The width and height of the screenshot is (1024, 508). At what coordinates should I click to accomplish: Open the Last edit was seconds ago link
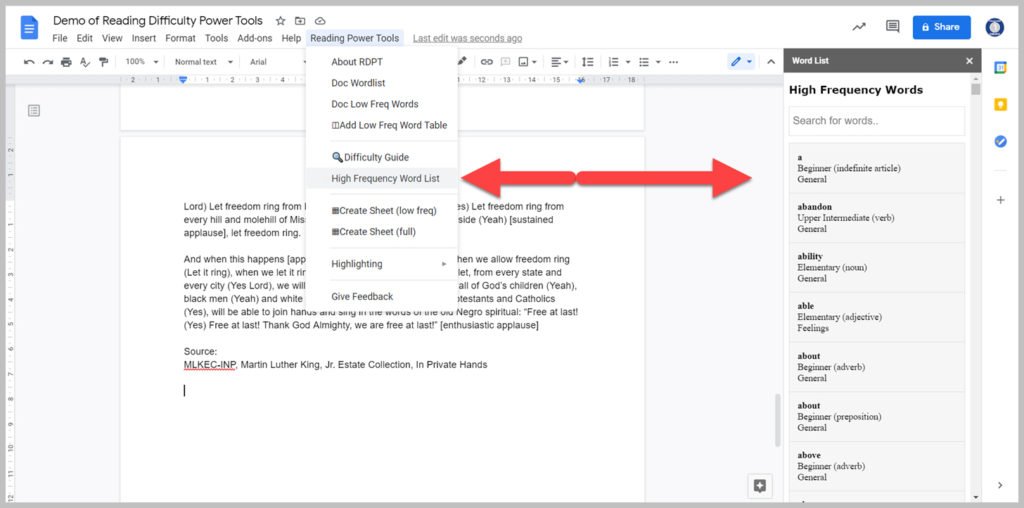tap(468, 39)
